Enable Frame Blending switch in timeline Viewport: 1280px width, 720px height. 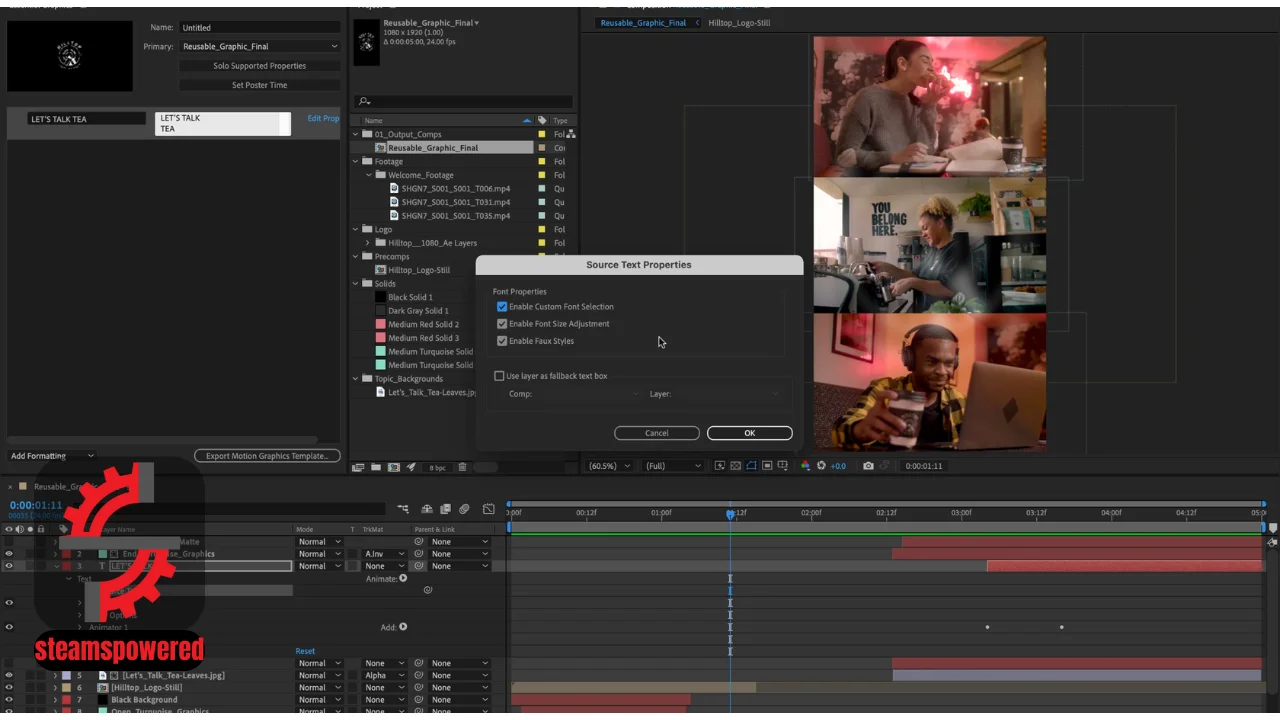click(445, 509)
